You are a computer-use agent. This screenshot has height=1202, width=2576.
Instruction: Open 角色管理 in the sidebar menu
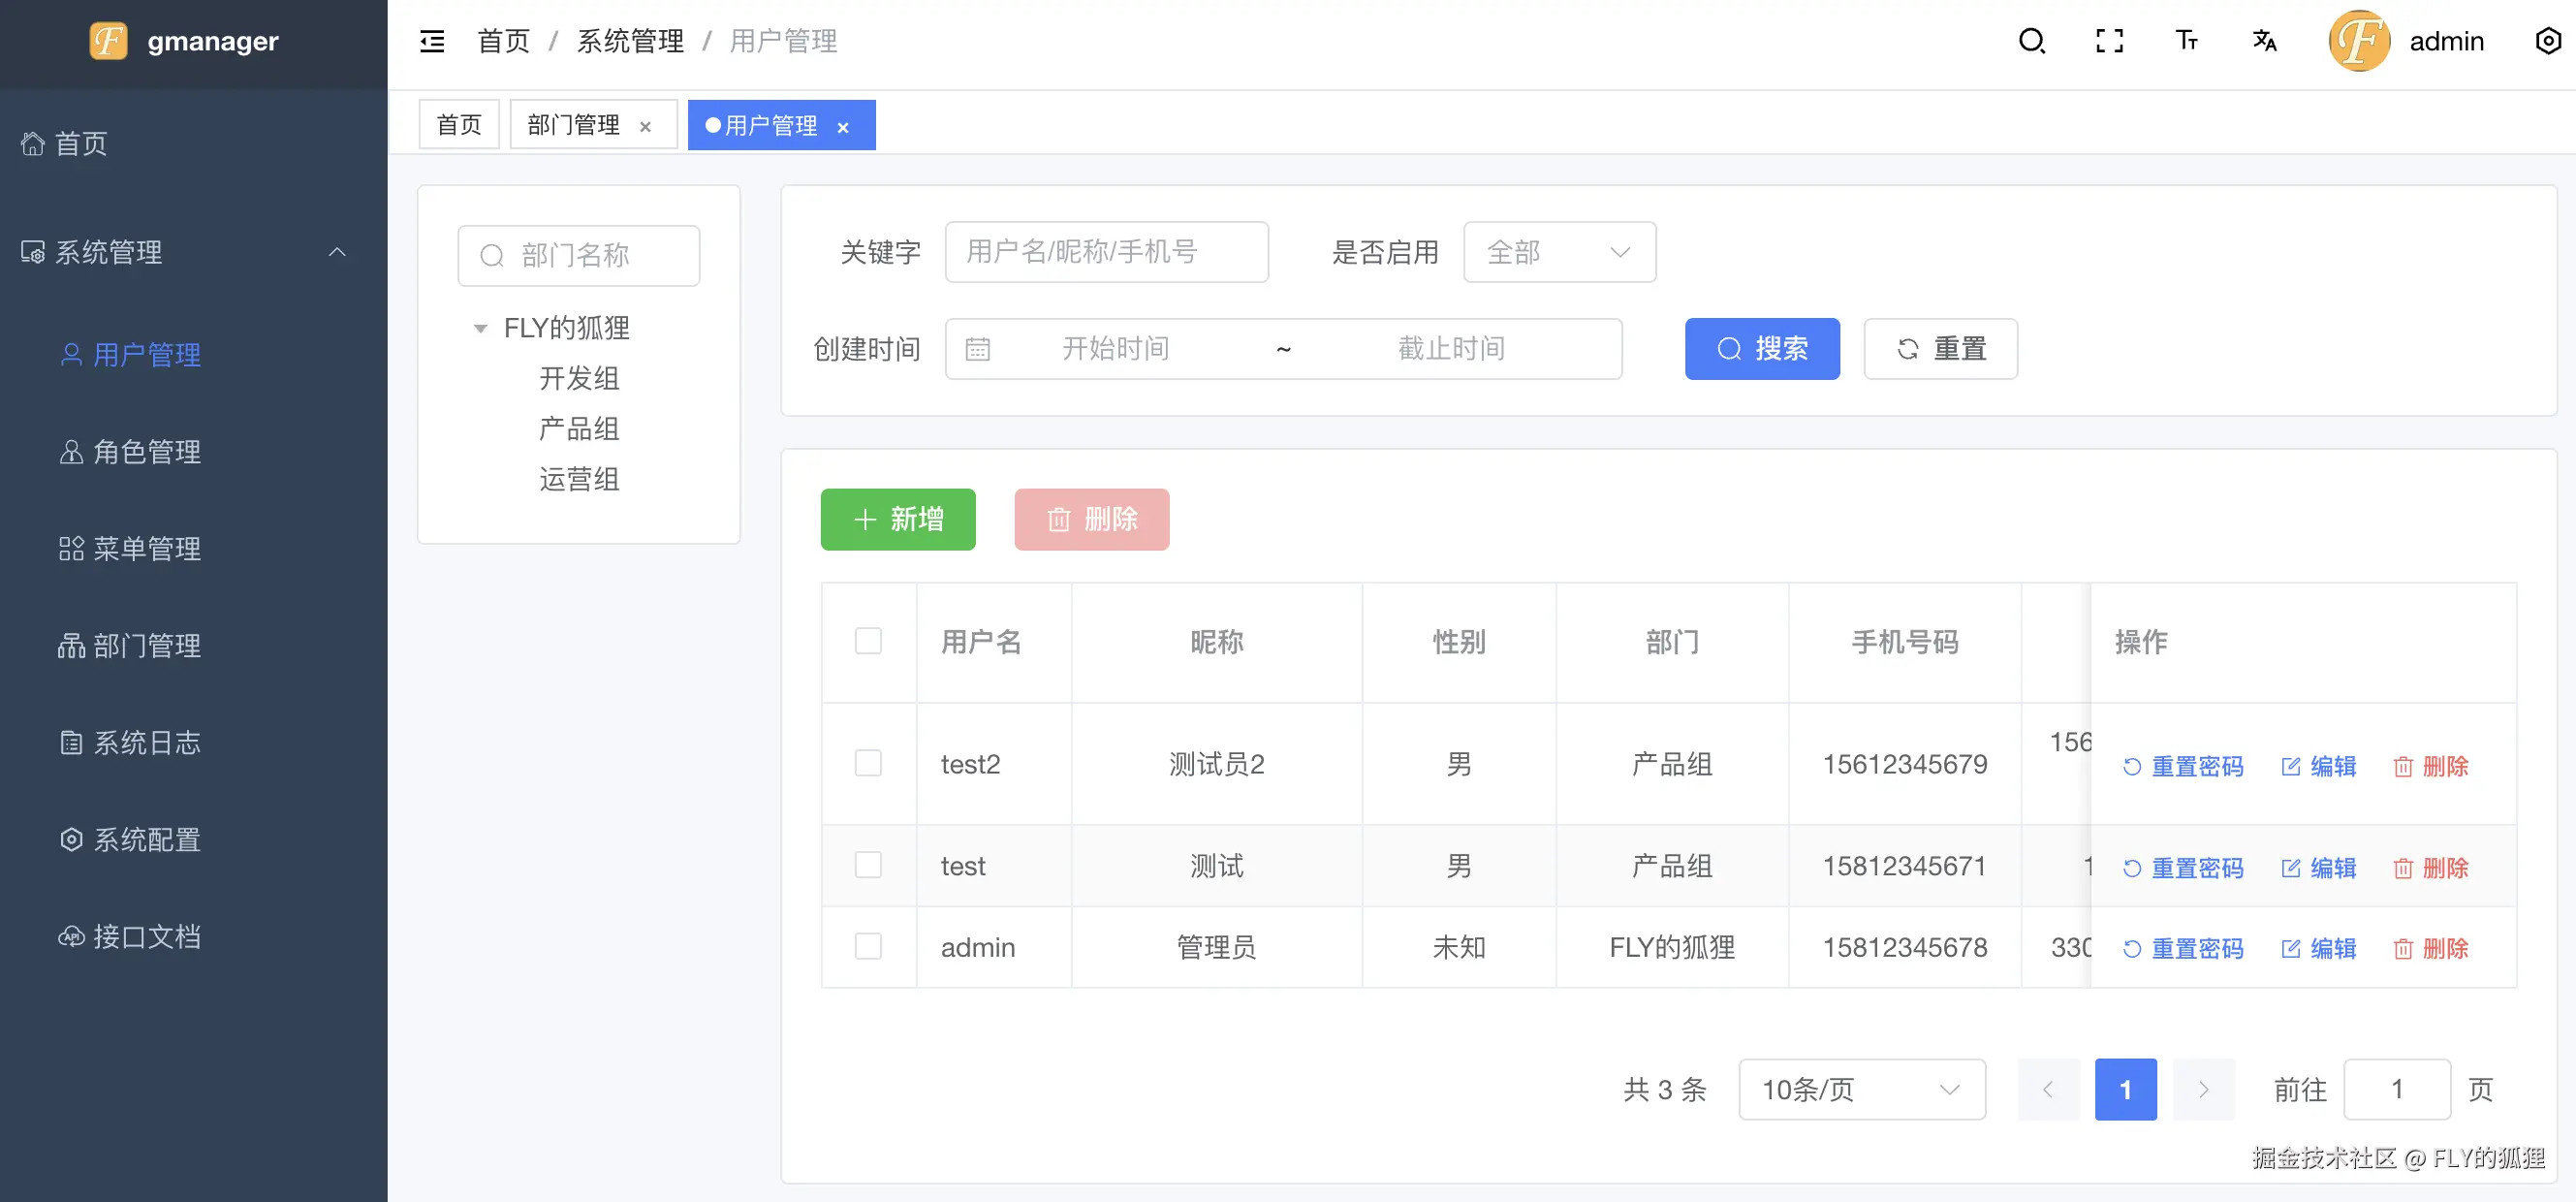click(x=146, y=452)
